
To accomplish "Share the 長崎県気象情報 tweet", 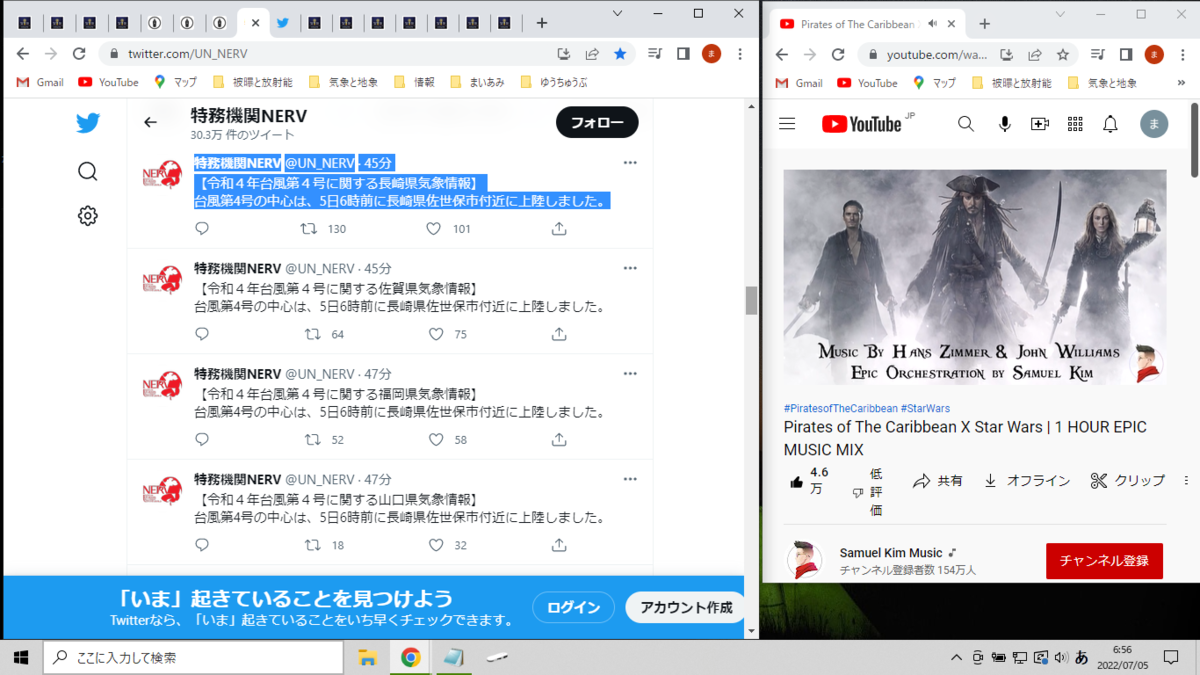I will coord(559,229).
